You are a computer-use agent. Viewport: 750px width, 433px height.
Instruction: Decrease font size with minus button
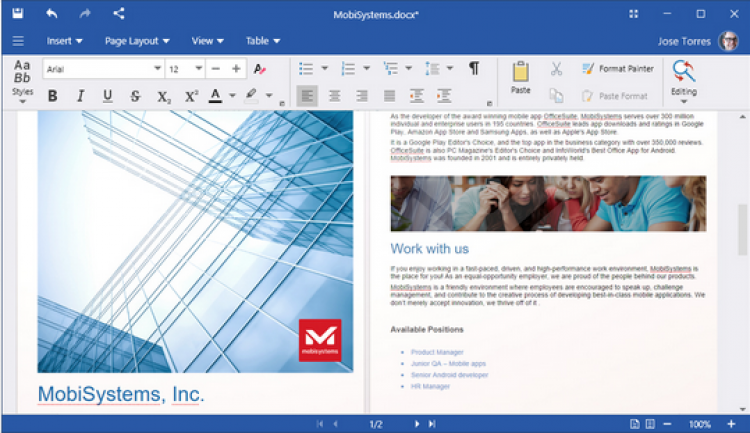216,69
